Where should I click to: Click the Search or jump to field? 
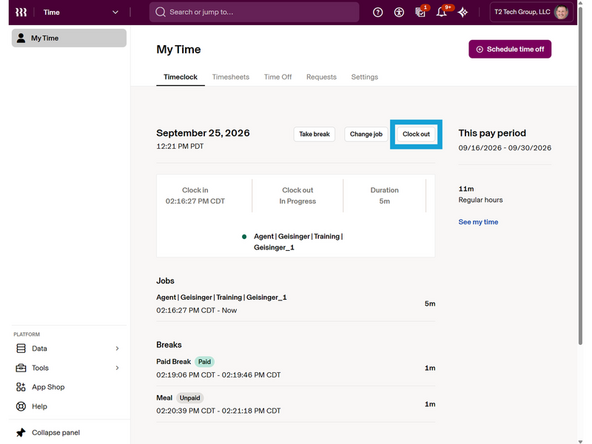(x=254, y=12)
